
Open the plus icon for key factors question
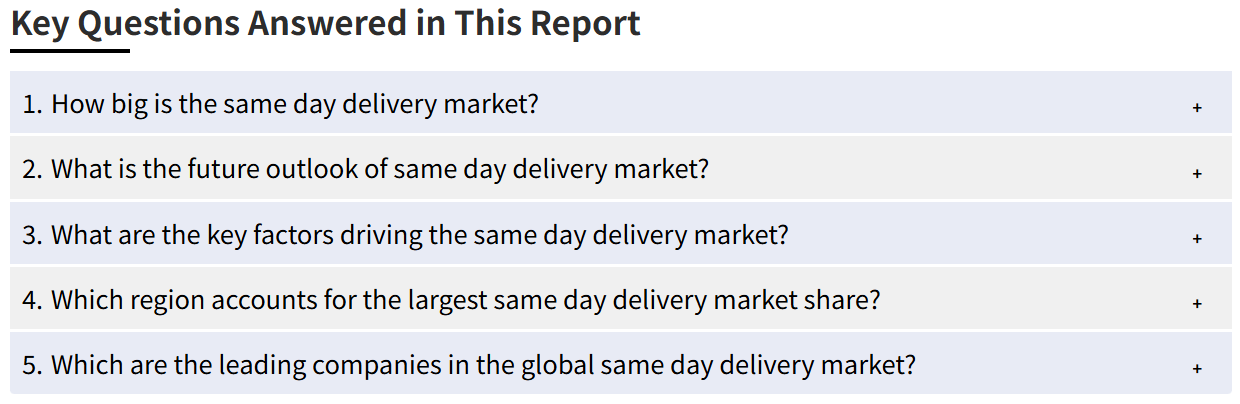[x=1196, y=238]
